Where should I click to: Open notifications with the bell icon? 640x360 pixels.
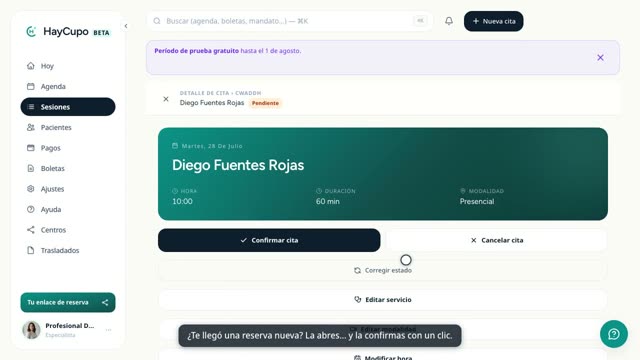click(449, 21)
